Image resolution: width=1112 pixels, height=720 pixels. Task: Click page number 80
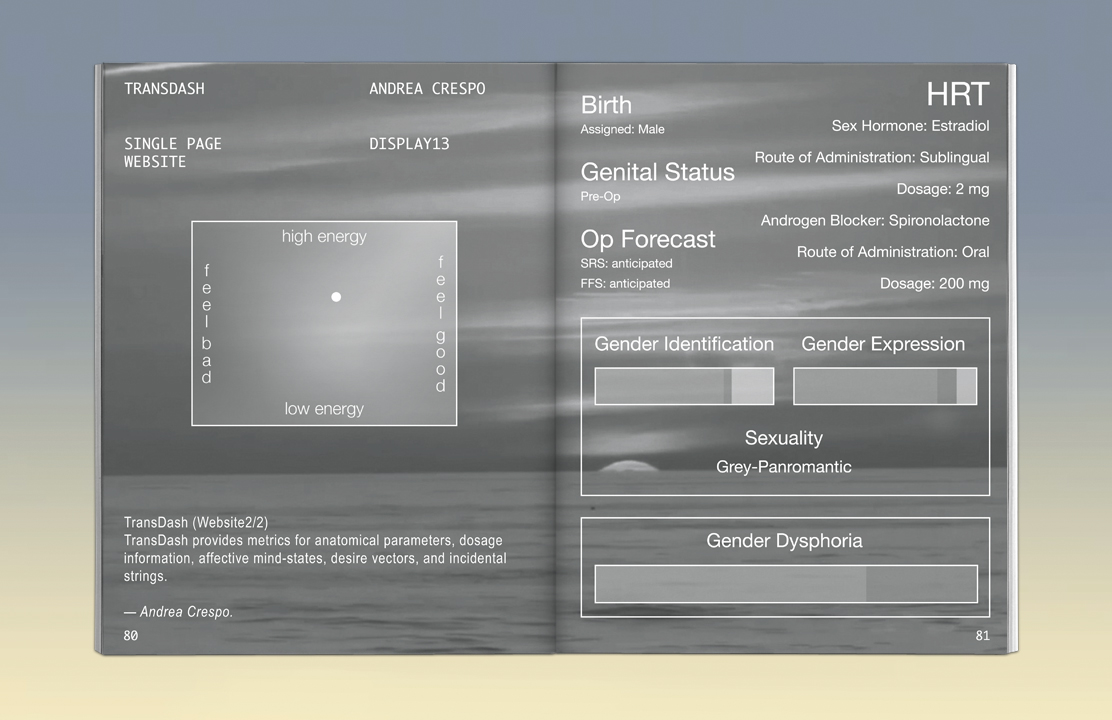130,636
